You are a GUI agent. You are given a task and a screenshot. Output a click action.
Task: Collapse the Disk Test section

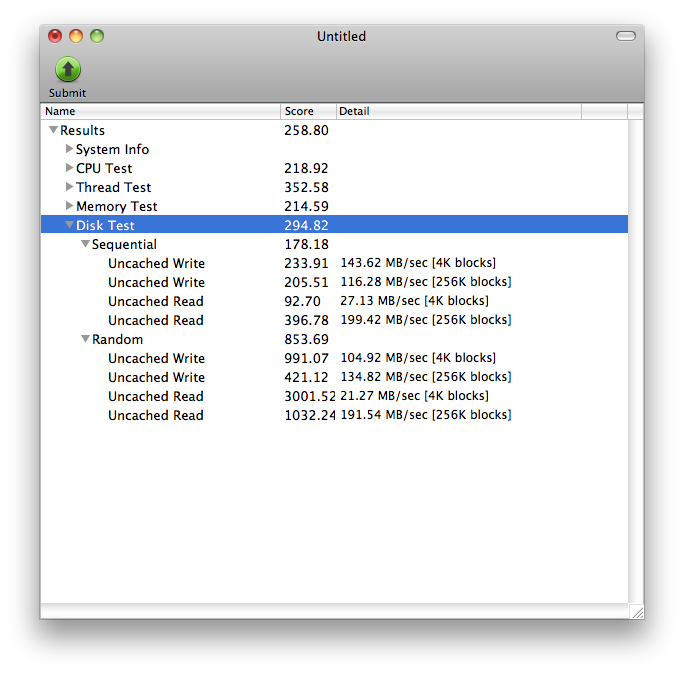[69, 225]
